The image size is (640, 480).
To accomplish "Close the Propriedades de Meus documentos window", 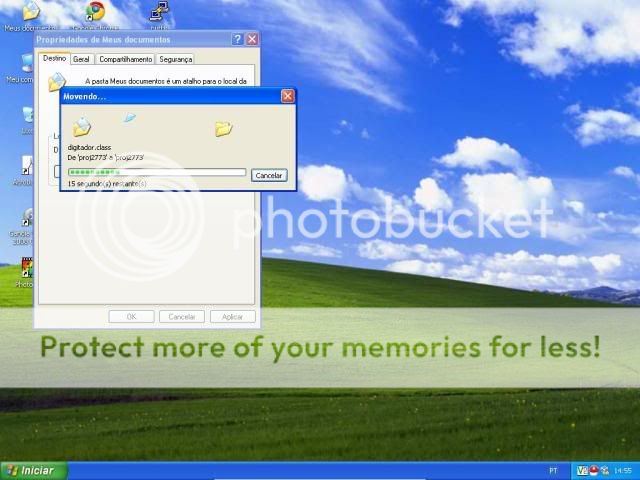I will (252, 40).
